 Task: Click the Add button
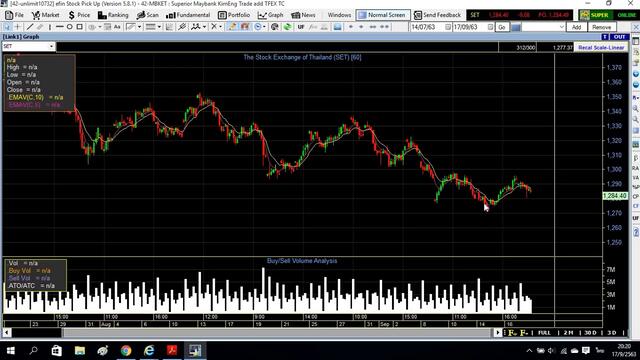point(576,27)
